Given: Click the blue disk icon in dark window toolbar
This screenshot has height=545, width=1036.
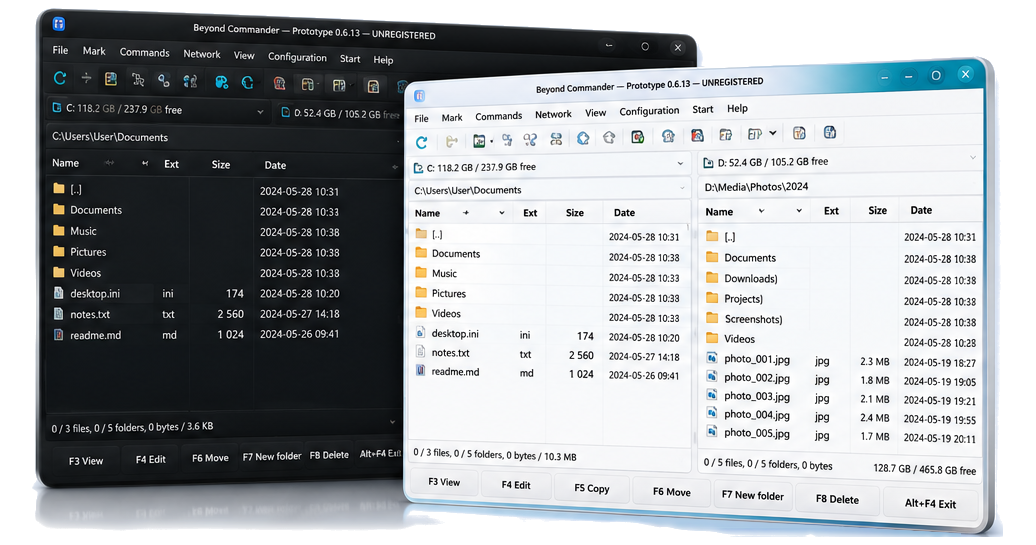Looking at the screenshot, I should point(221,82).
